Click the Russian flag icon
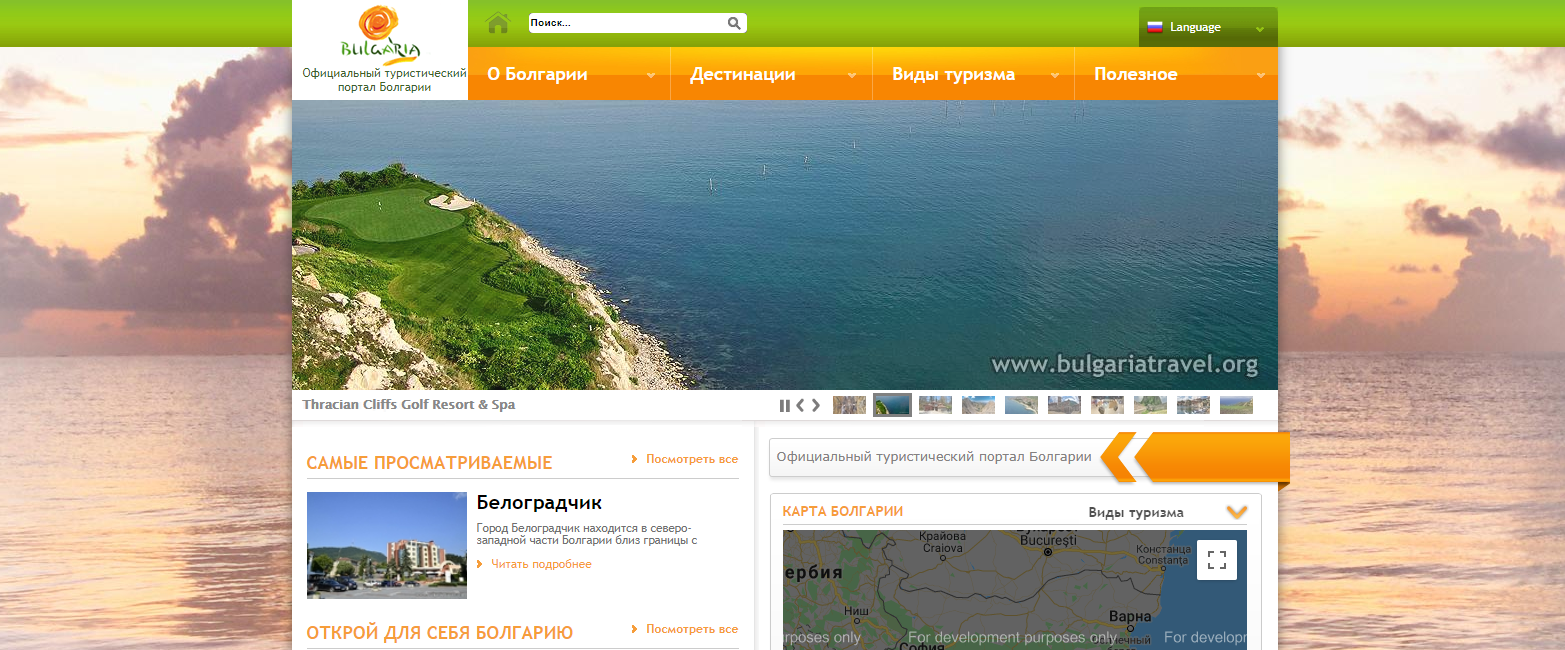The width and height of the screenshot is (1565, 650). (x=1154, y=27)
